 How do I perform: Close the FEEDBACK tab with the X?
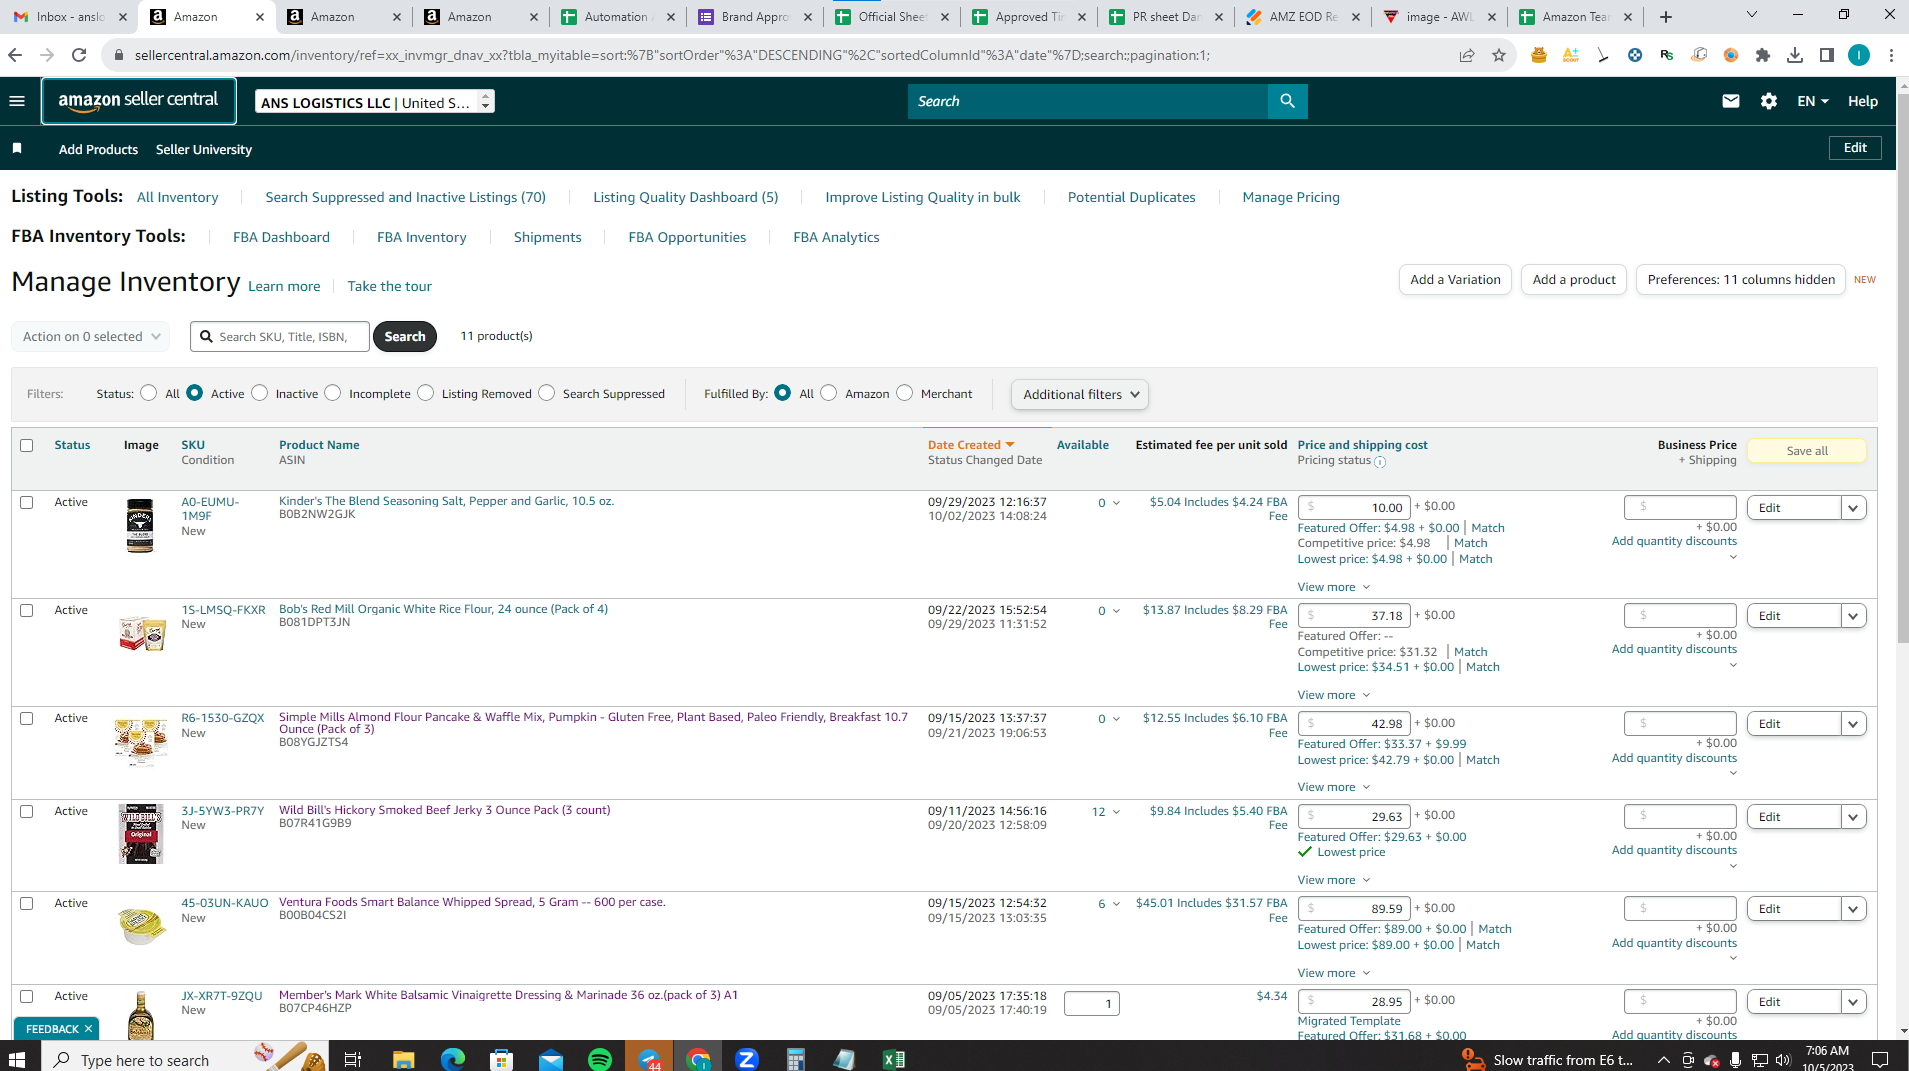(x=88, y=1029)
